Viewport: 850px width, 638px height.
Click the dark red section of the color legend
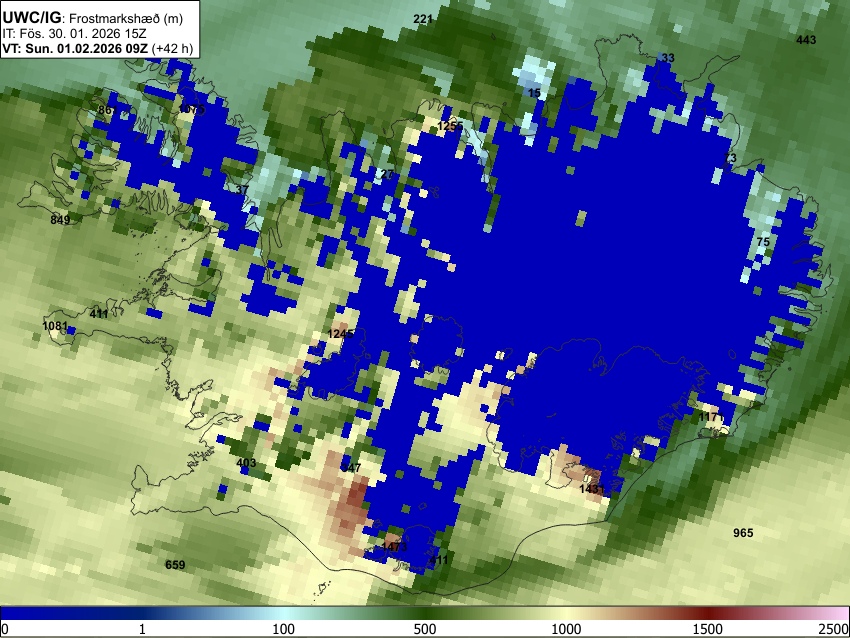pyautogui.click(x=708, y=613)
